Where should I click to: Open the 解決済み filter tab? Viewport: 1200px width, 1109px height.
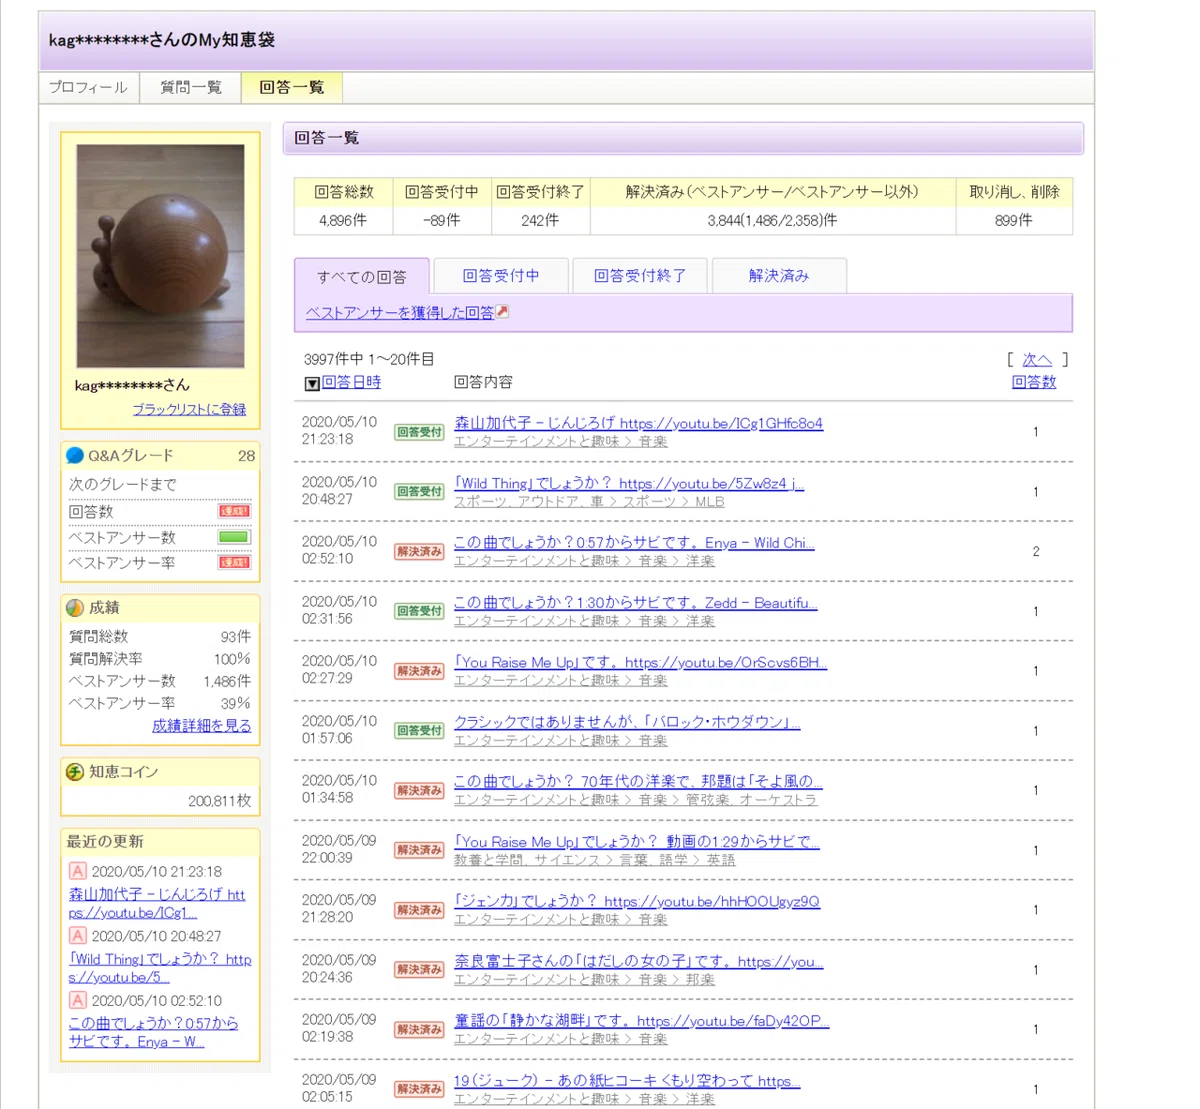(779, 275)
